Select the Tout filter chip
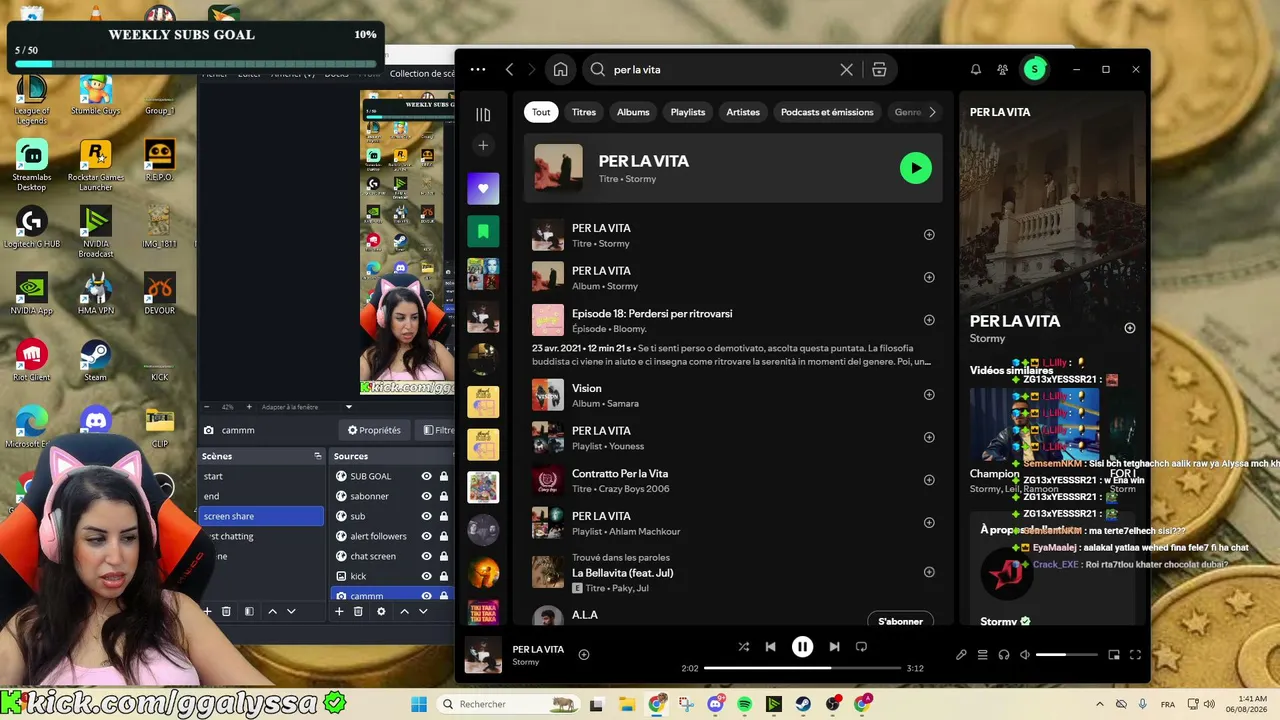Viewport: 1280px width, 720px height. (541, 112)
